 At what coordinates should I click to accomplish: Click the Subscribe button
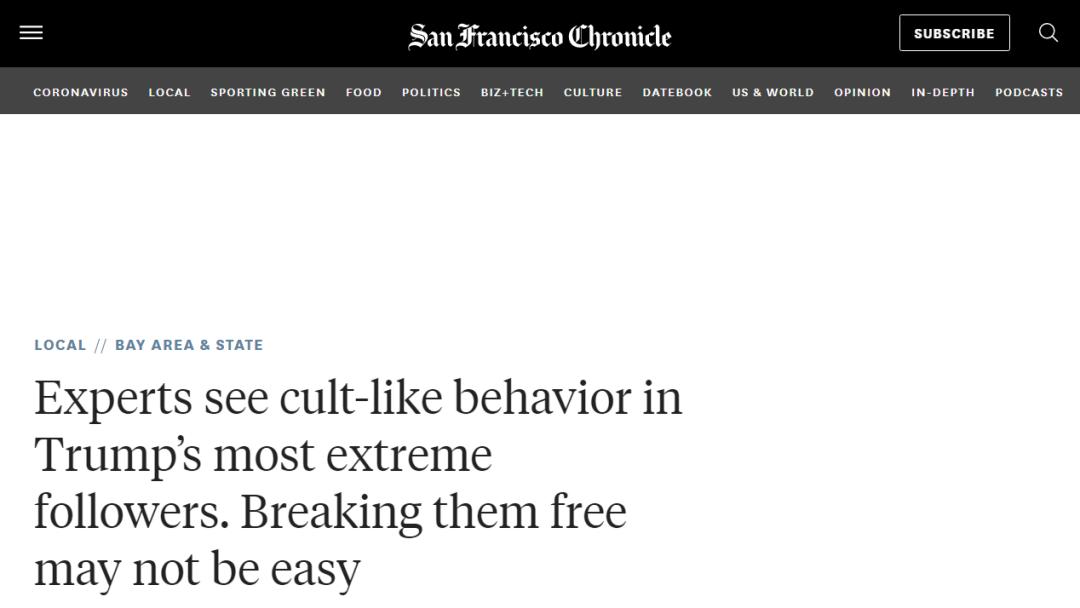[x=954, y=33]
